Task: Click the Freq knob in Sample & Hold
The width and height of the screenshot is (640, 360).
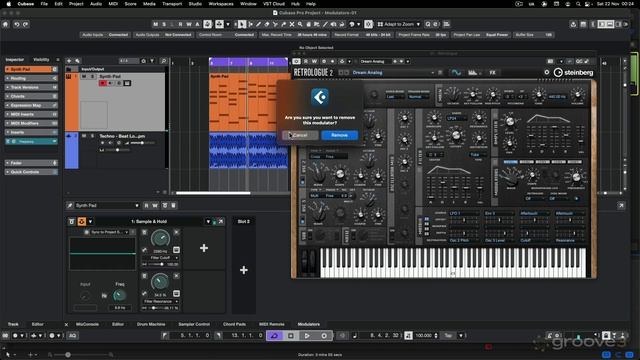Action: pos(120,295)
